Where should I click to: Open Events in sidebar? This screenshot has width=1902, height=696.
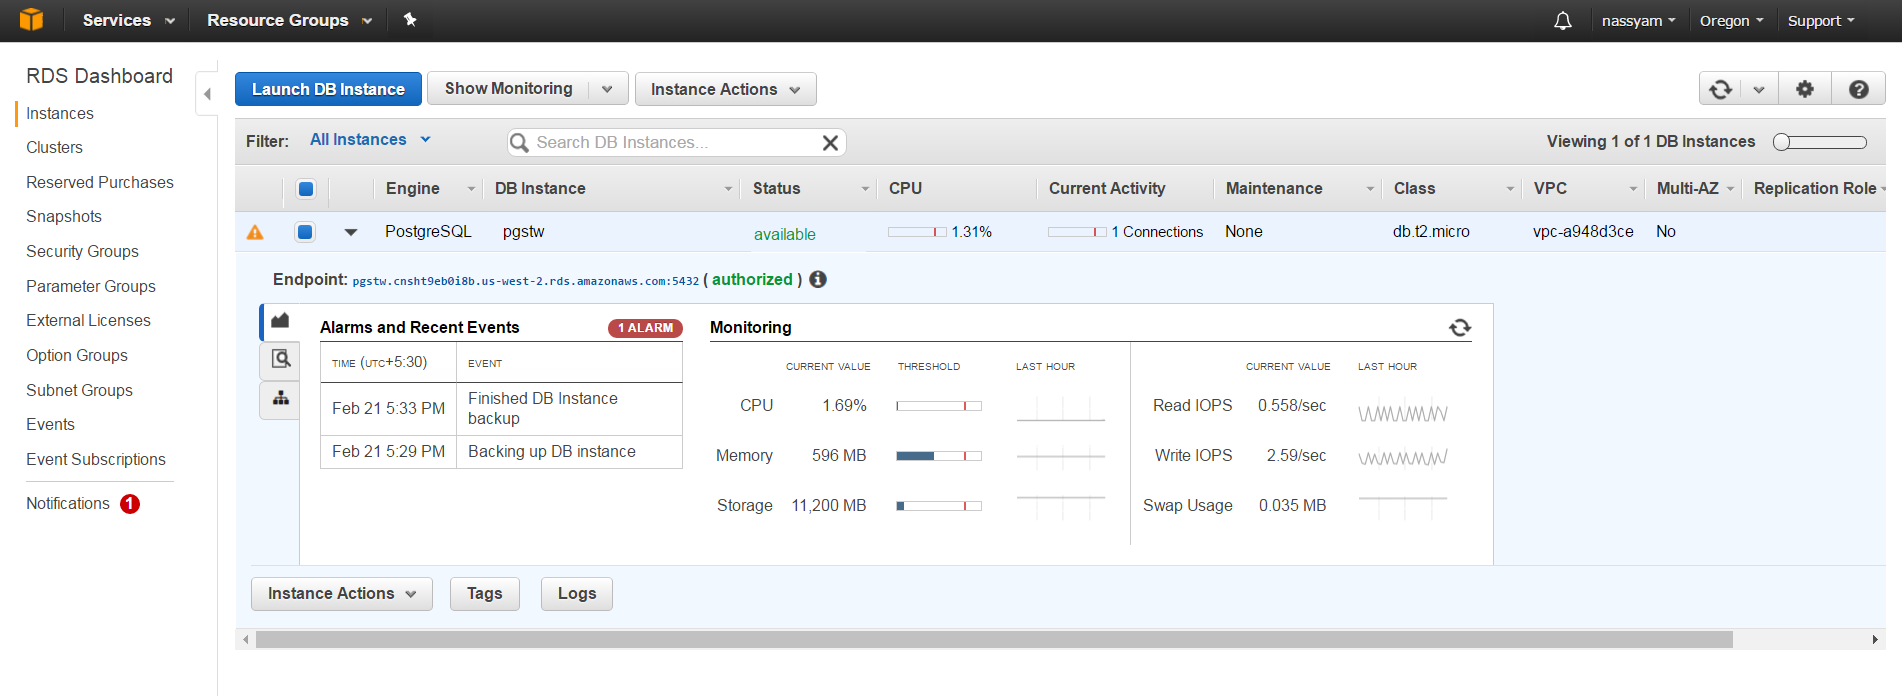[x=50, y=425]
